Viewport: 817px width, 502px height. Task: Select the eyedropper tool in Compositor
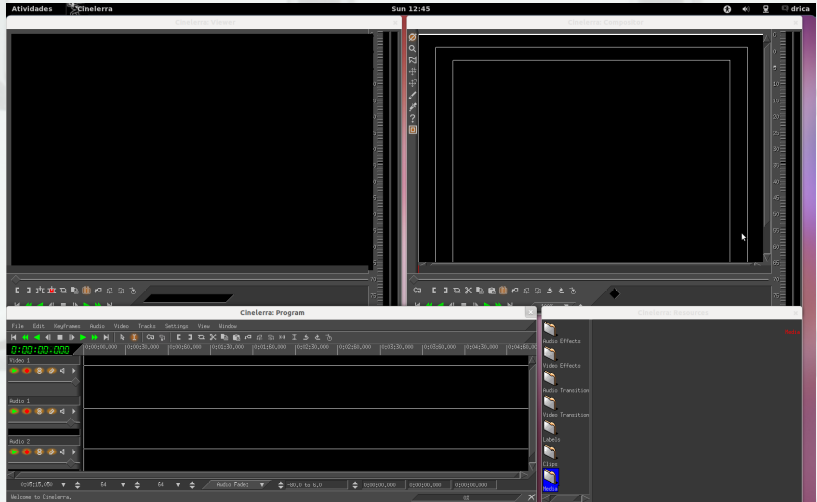pyautogui.click(x=412, y=107)
